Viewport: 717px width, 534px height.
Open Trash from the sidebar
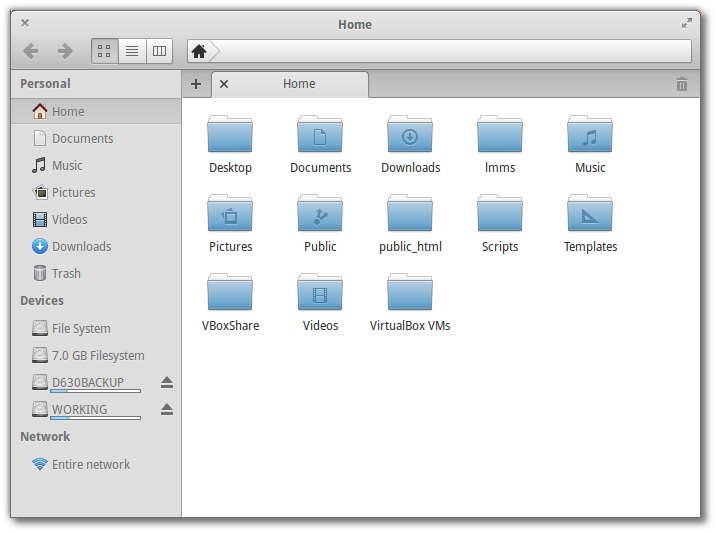click(96, 273)
